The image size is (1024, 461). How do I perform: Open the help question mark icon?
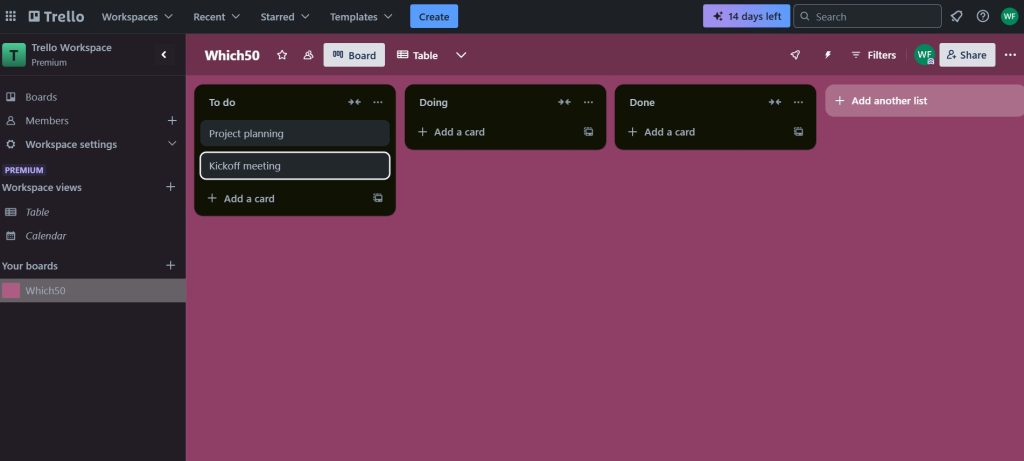click(983, 16)
